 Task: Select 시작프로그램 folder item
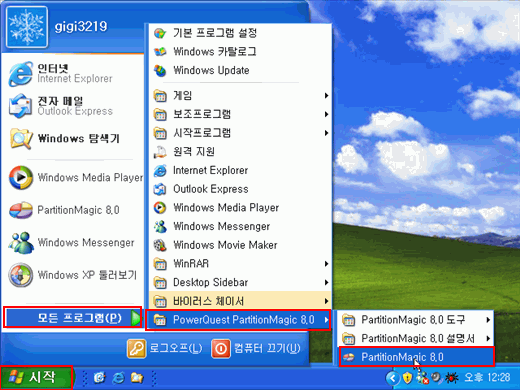tap(240, 133)
